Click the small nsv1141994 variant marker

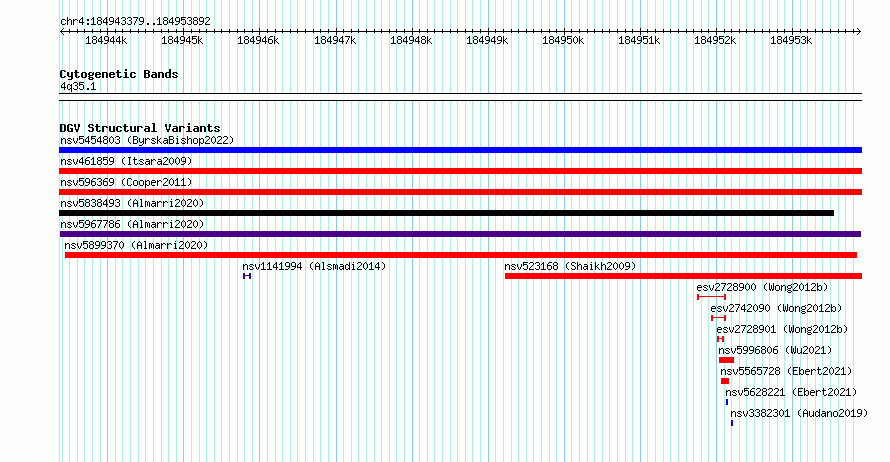247,276
